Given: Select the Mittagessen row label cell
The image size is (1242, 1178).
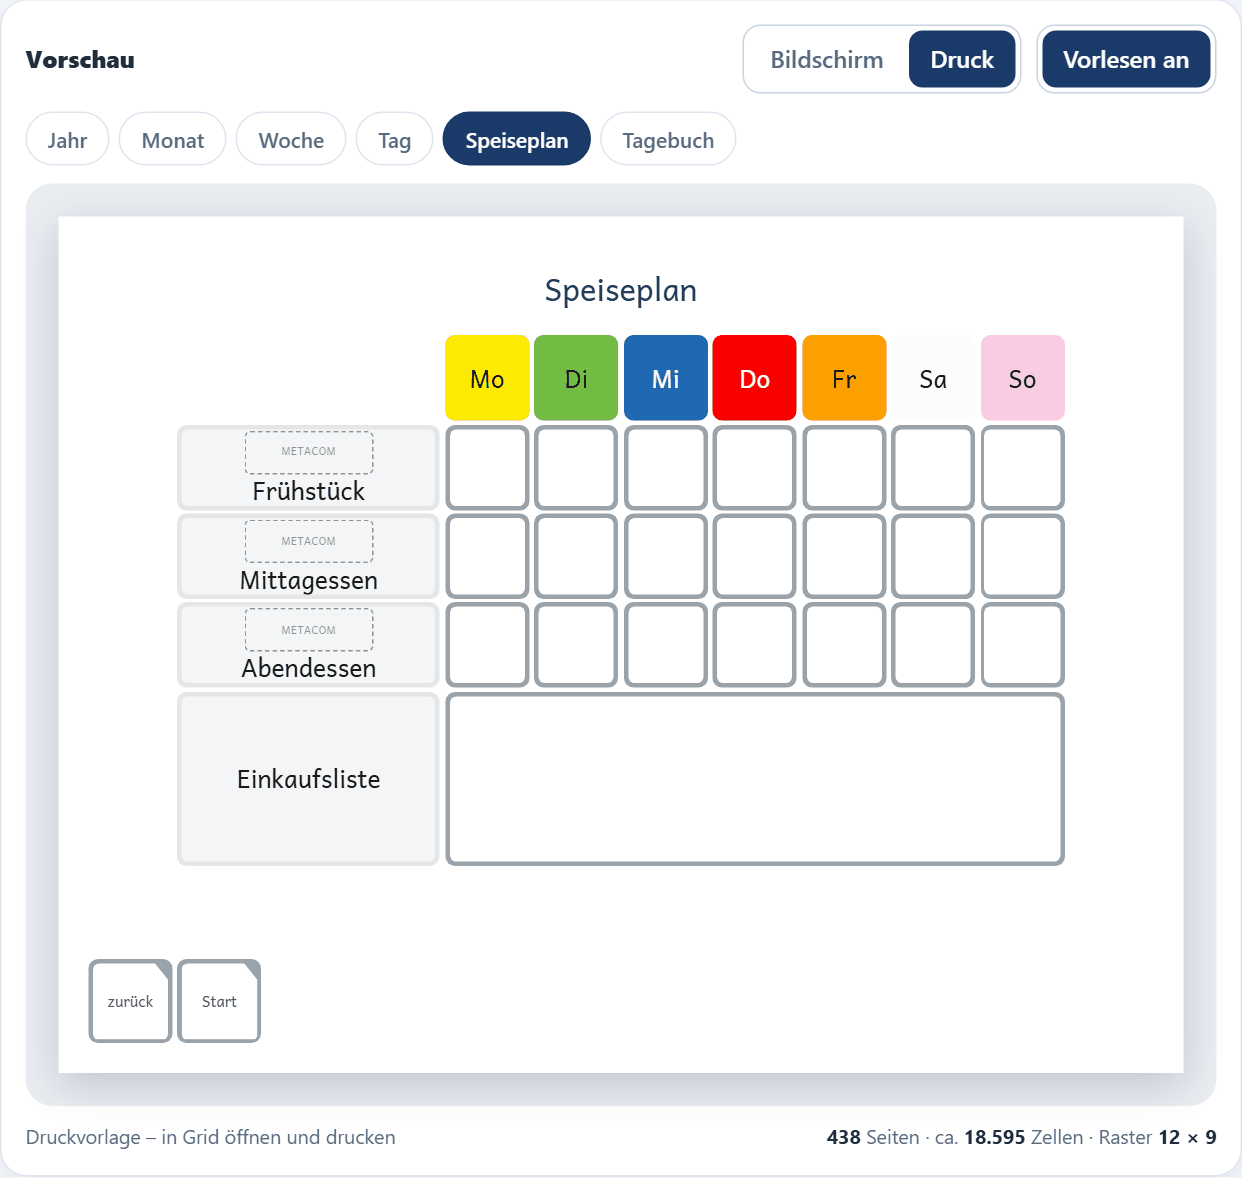Looking at the screenshot, I should pos(308,557).
